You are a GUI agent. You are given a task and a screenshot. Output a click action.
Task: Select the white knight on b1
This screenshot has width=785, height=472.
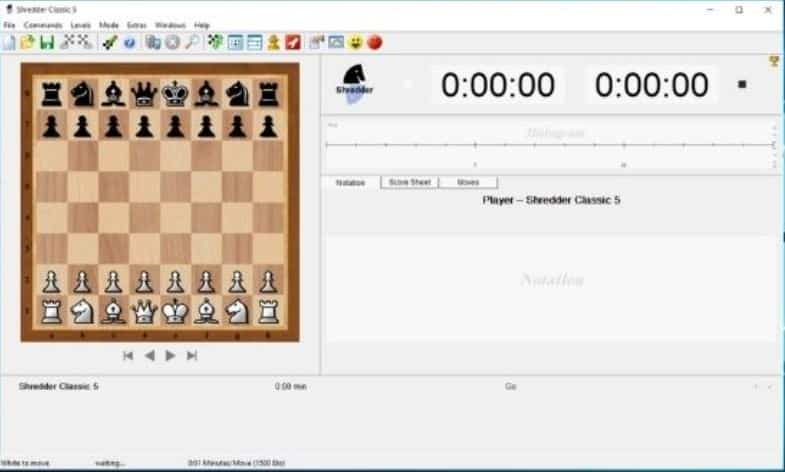pyautogui.click(x=82, y=311)
